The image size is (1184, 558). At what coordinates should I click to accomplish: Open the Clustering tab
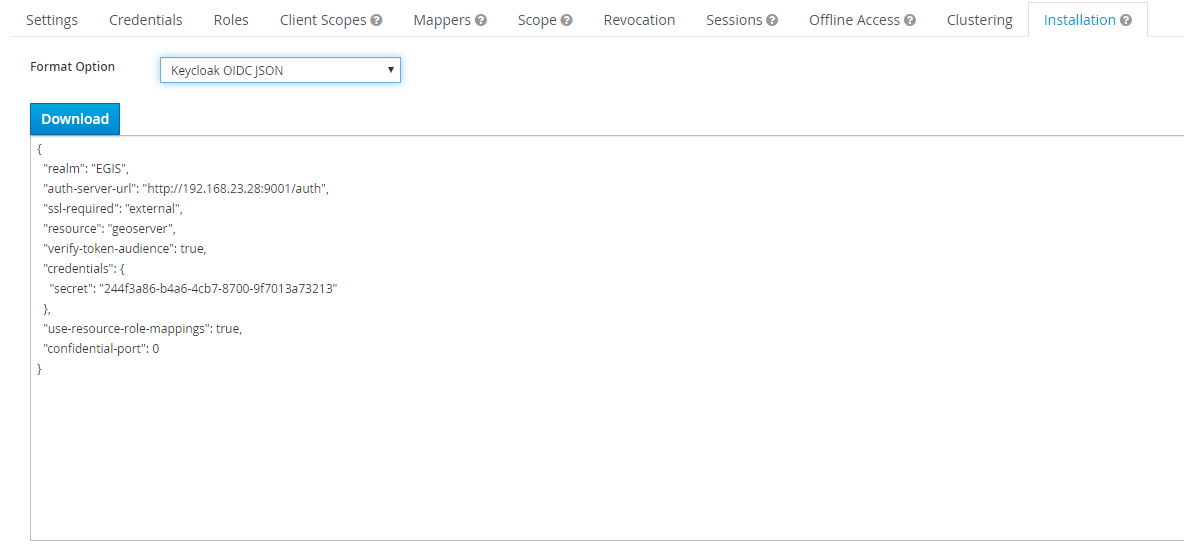pyautogui.click(x=979, y=20)
